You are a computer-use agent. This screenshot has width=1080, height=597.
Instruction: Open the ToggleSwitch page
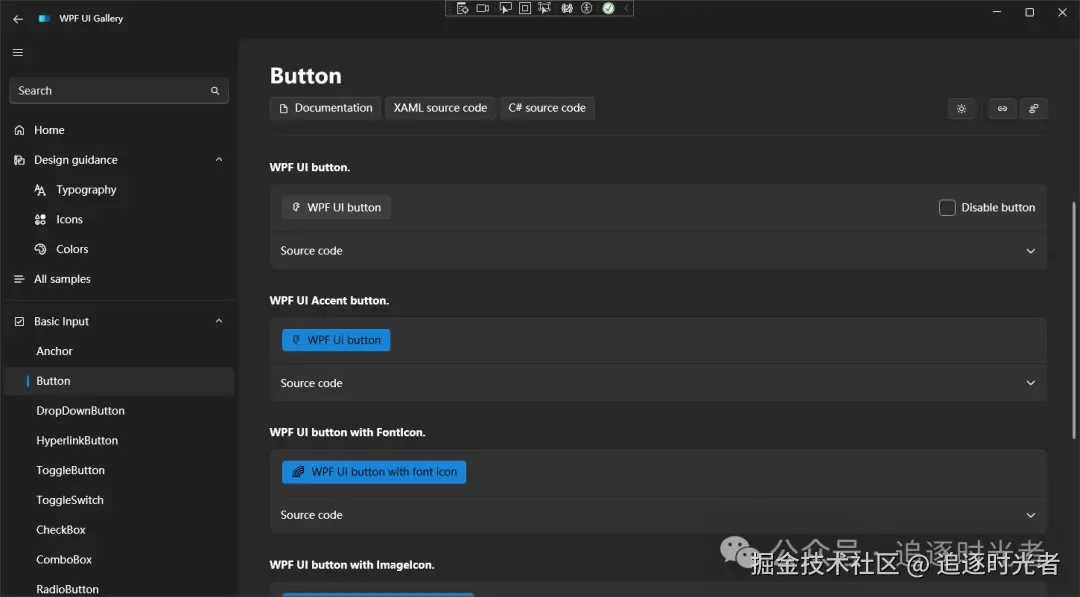(x=119, y=500)
